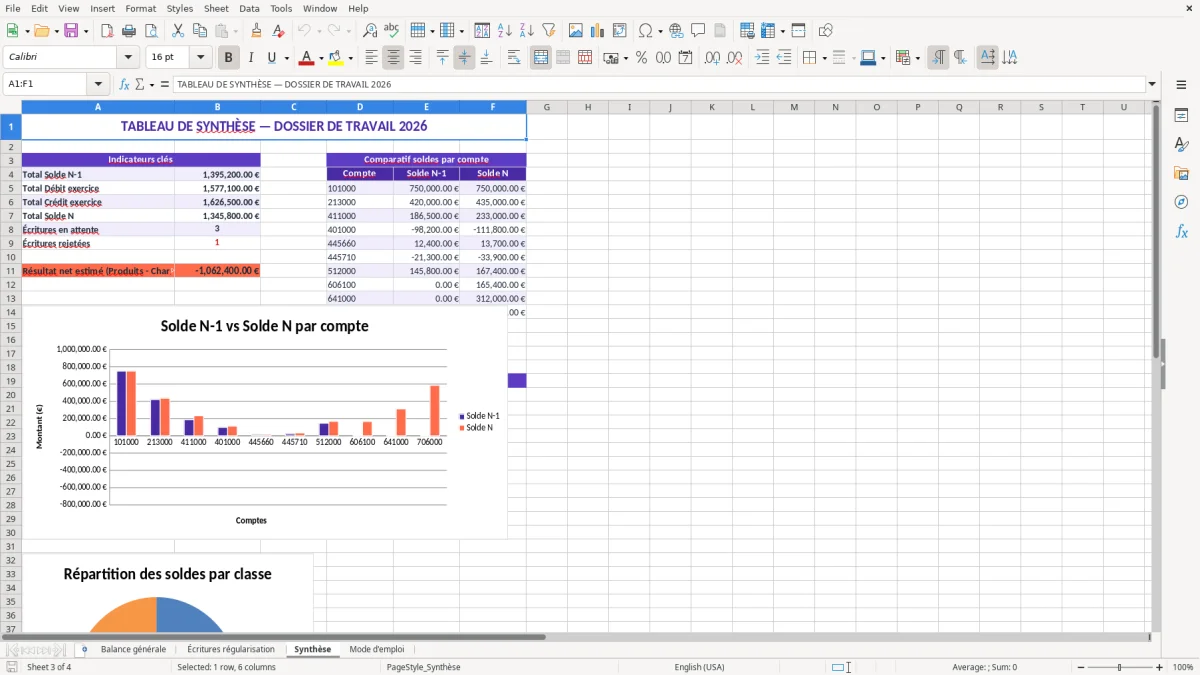Delete a decimal place
The image size is (1200, 675).
tap(735, 58)
